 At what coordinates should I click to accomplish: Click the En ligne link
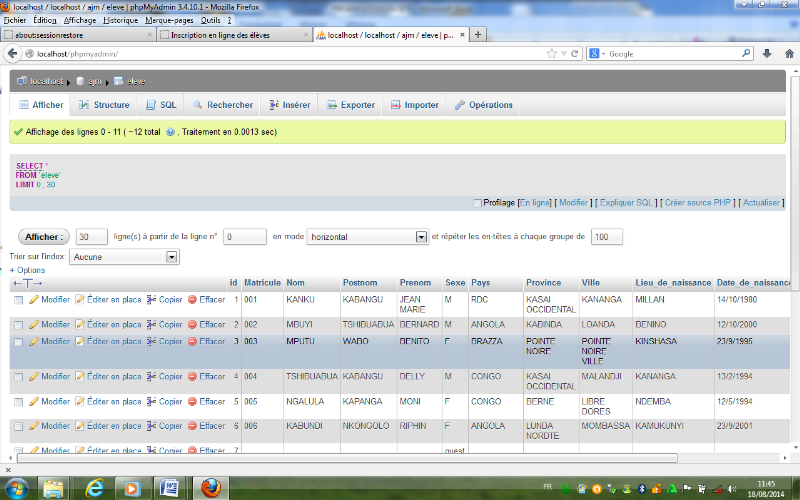[x=535, y=203]
